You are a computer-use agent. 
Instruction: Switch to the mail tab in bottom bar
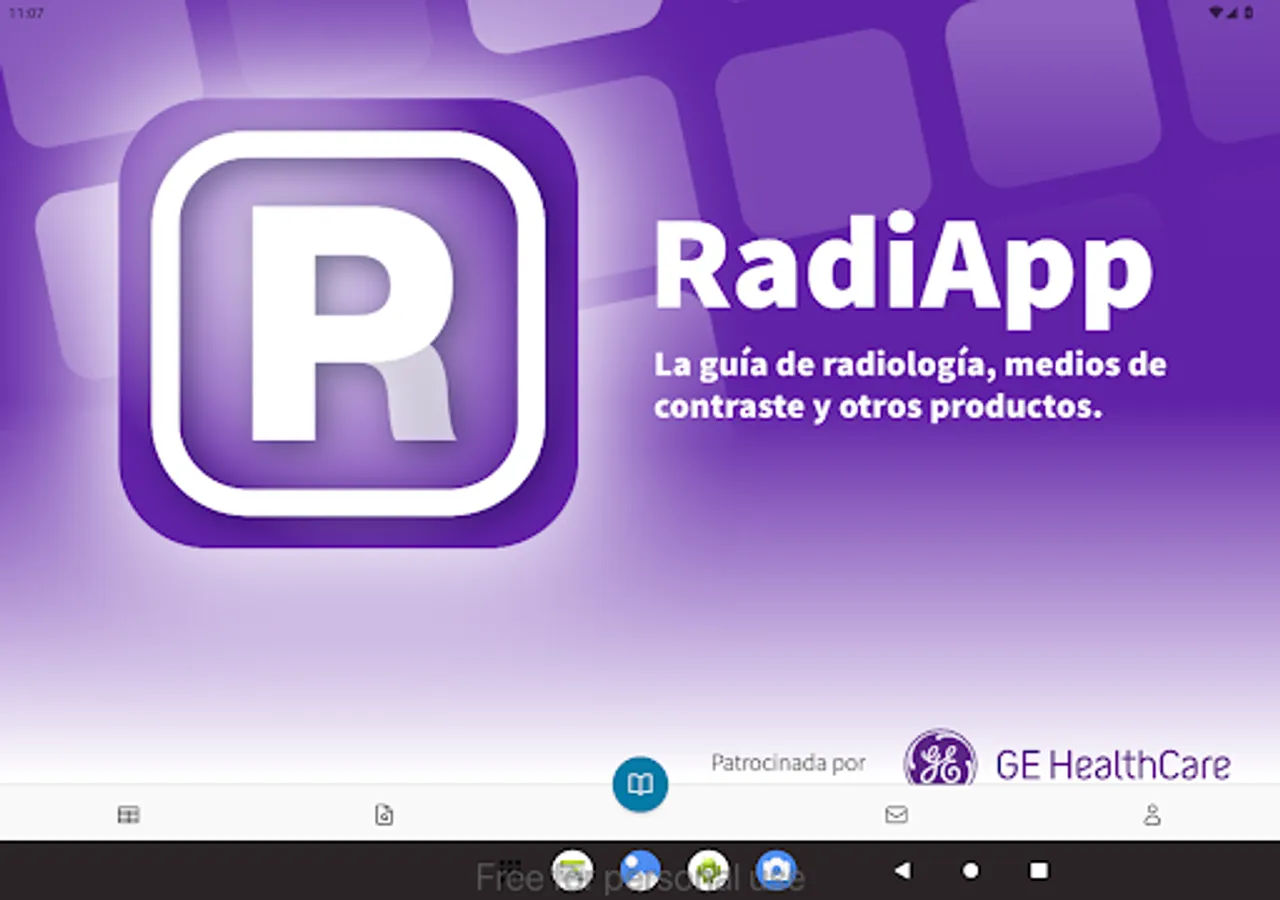896,816
